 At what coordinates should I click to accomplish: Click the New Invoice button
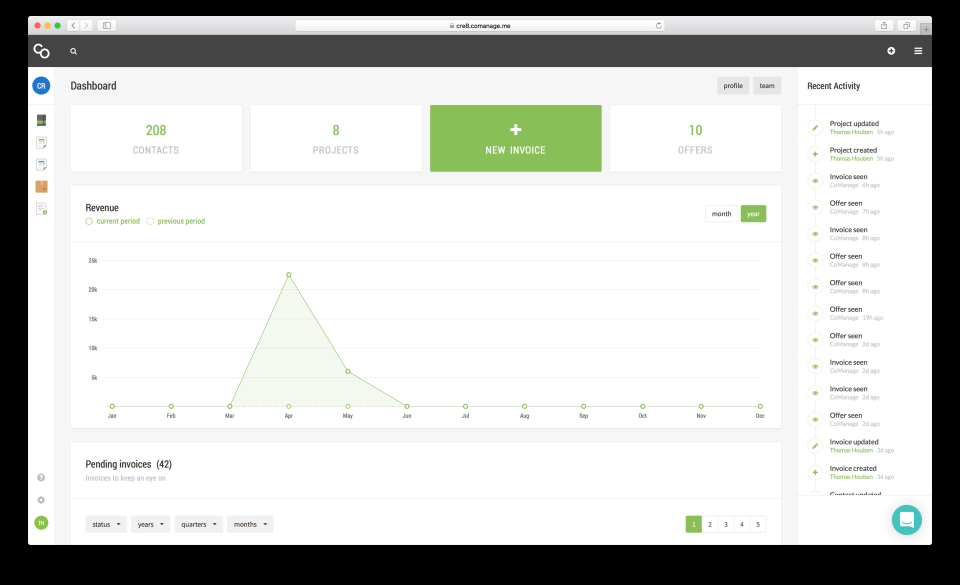[515, 137]
